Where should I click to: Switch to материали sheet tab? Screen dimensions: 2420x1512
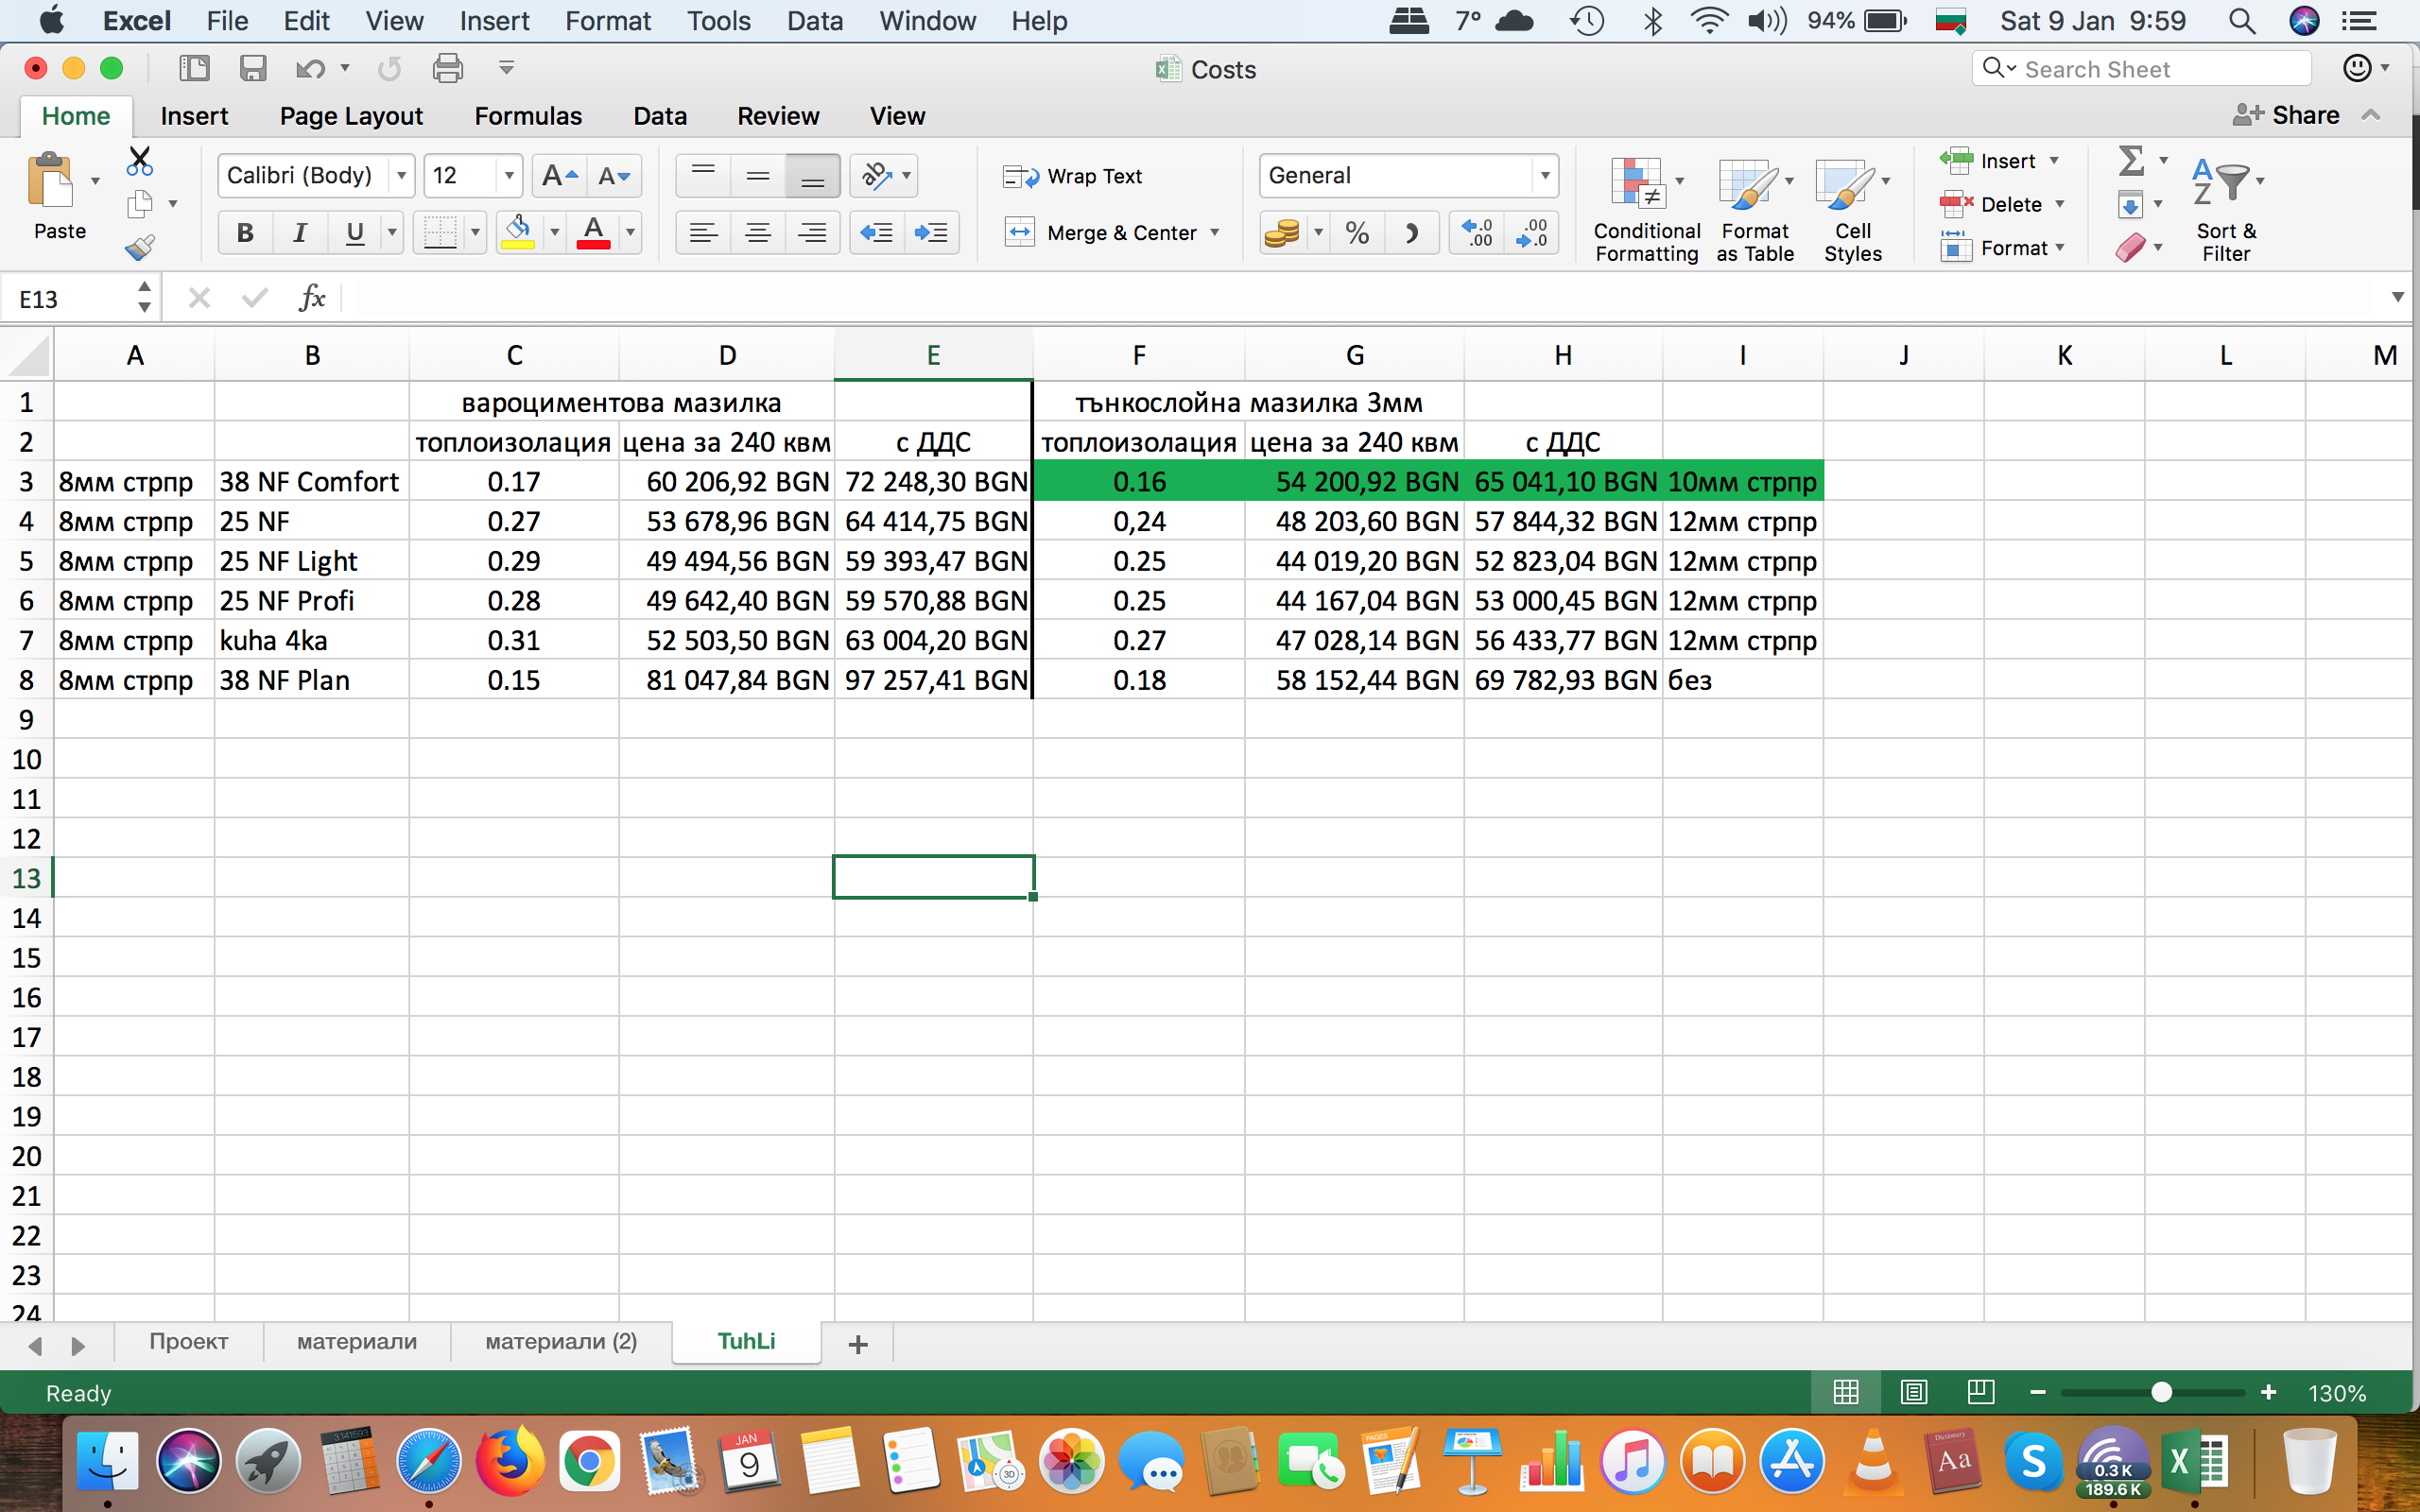pyautogui.click(x=356, y=1342)
